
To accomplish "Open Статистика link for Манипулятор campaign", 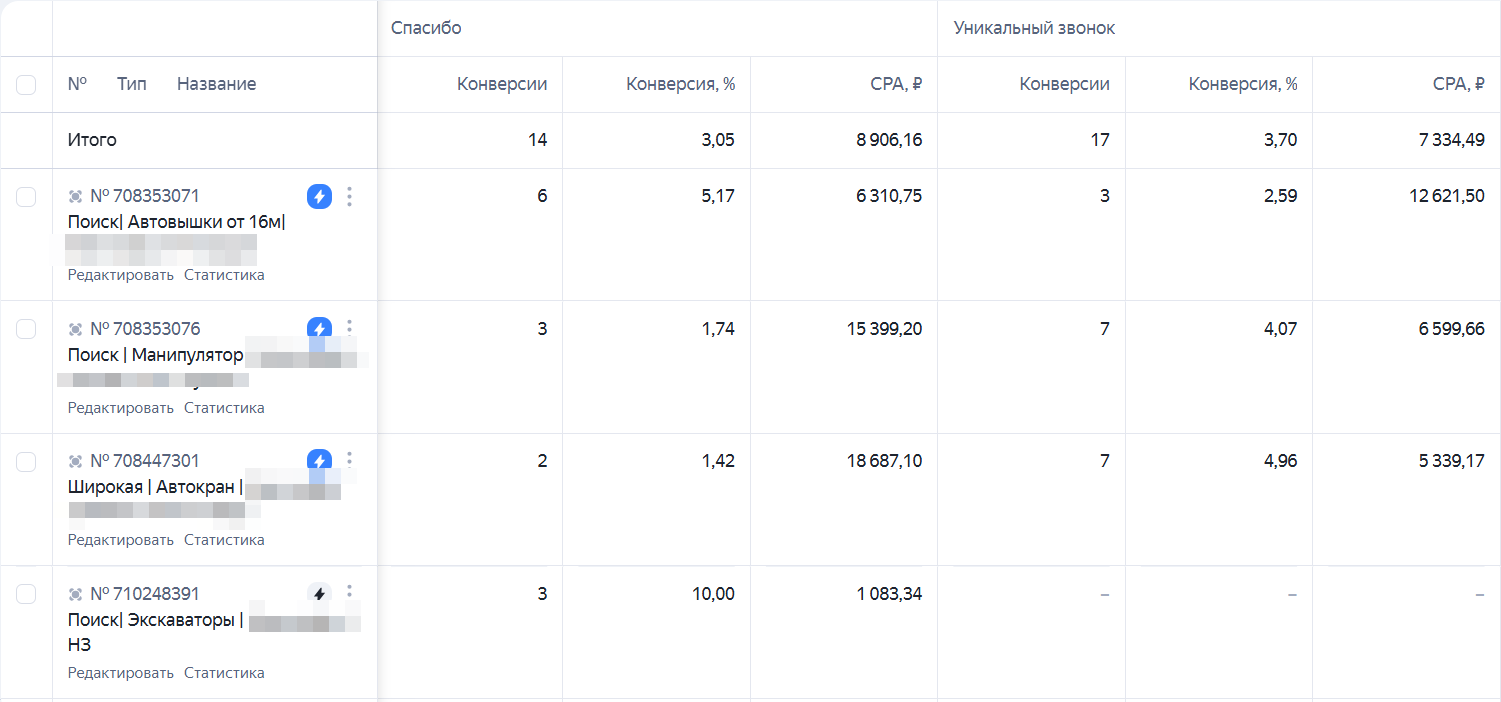I will pos(224,408).
